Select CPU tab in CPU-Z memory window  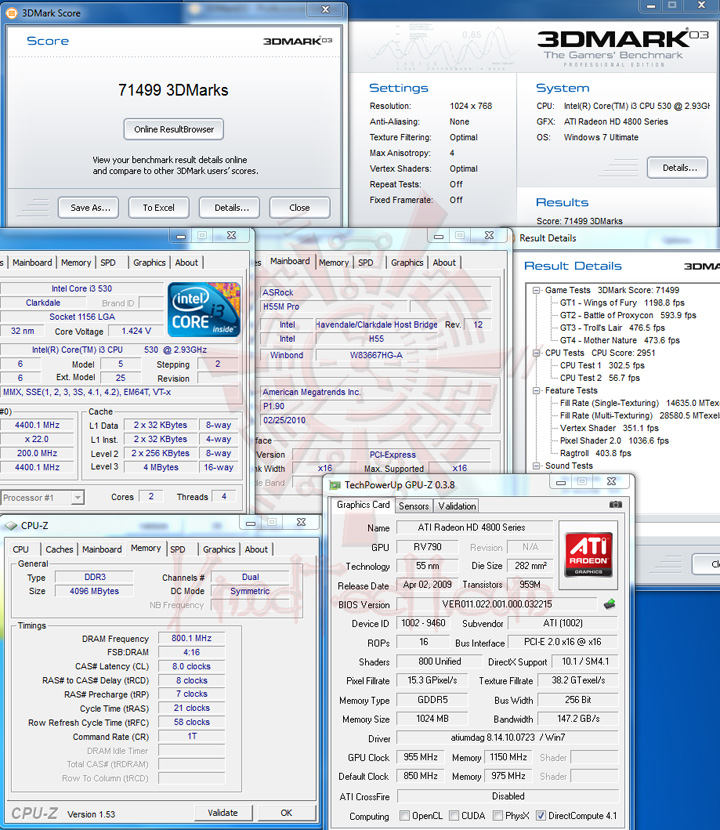[x=21, y=549]
